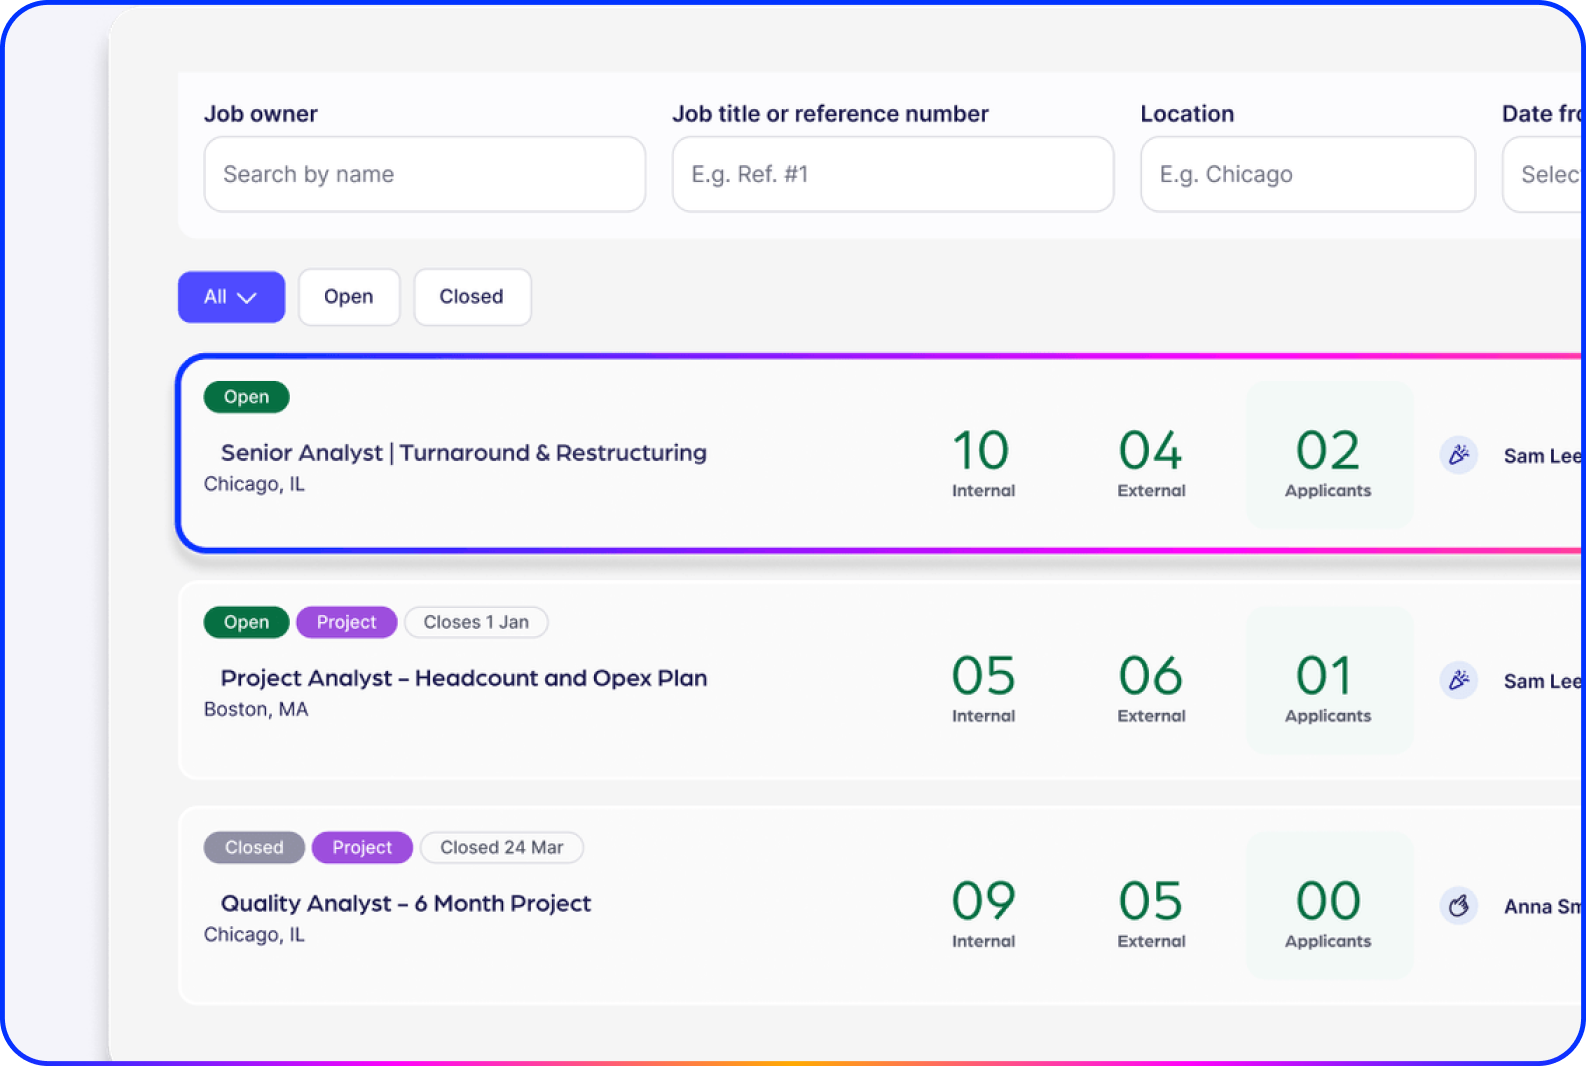Screen dimensions: 1586x1066
Task: Click into the Location input field
Action: [x=1307, y=174]
